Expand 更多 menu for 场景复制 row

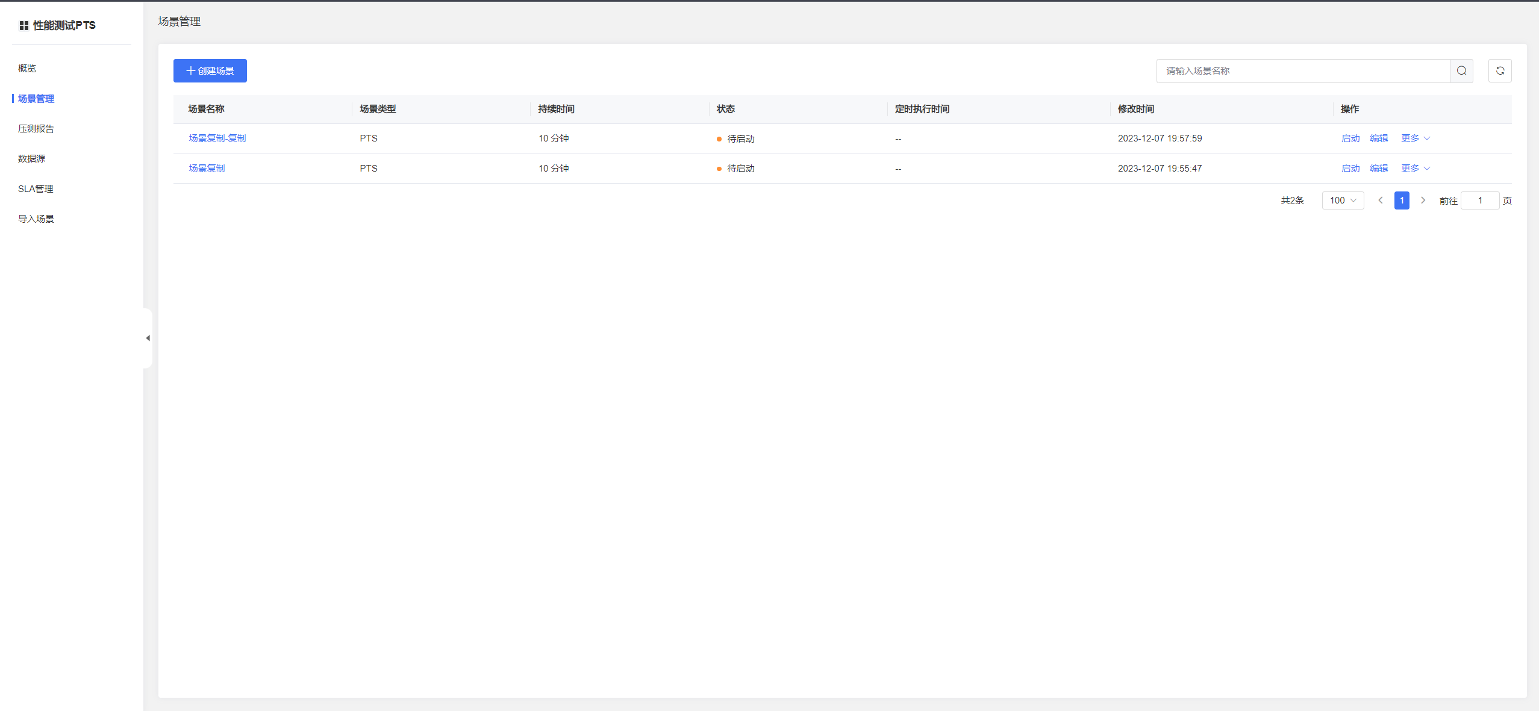coord(1415,168)
